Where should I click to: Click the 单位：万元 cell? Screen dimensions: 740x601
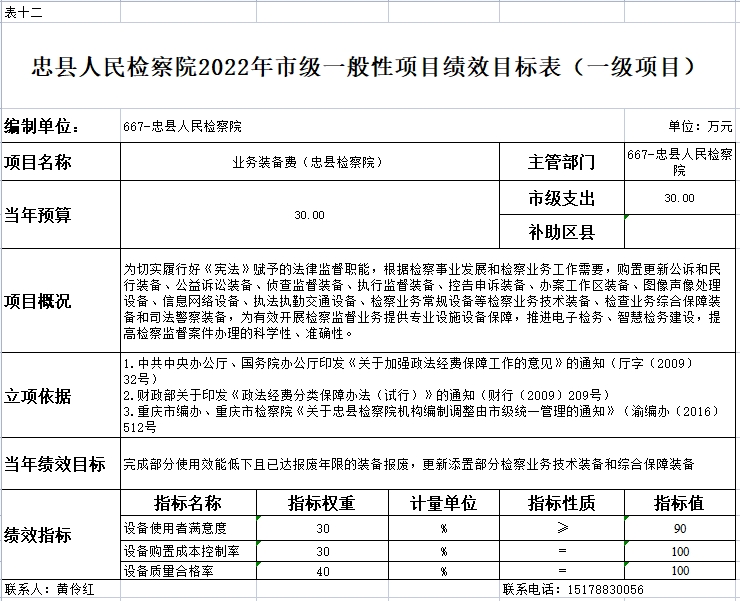click(699, 127)
